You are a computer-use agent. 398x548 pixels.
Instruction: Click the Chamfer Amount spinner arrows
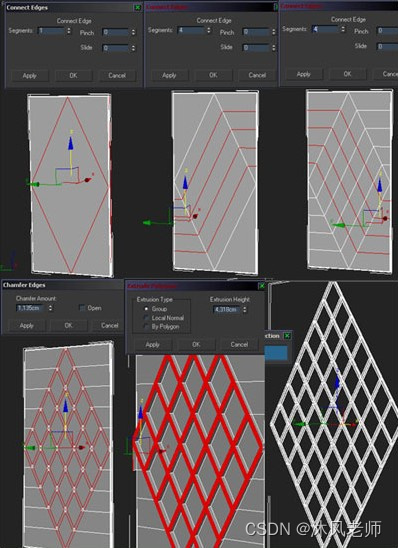(50, 308)
